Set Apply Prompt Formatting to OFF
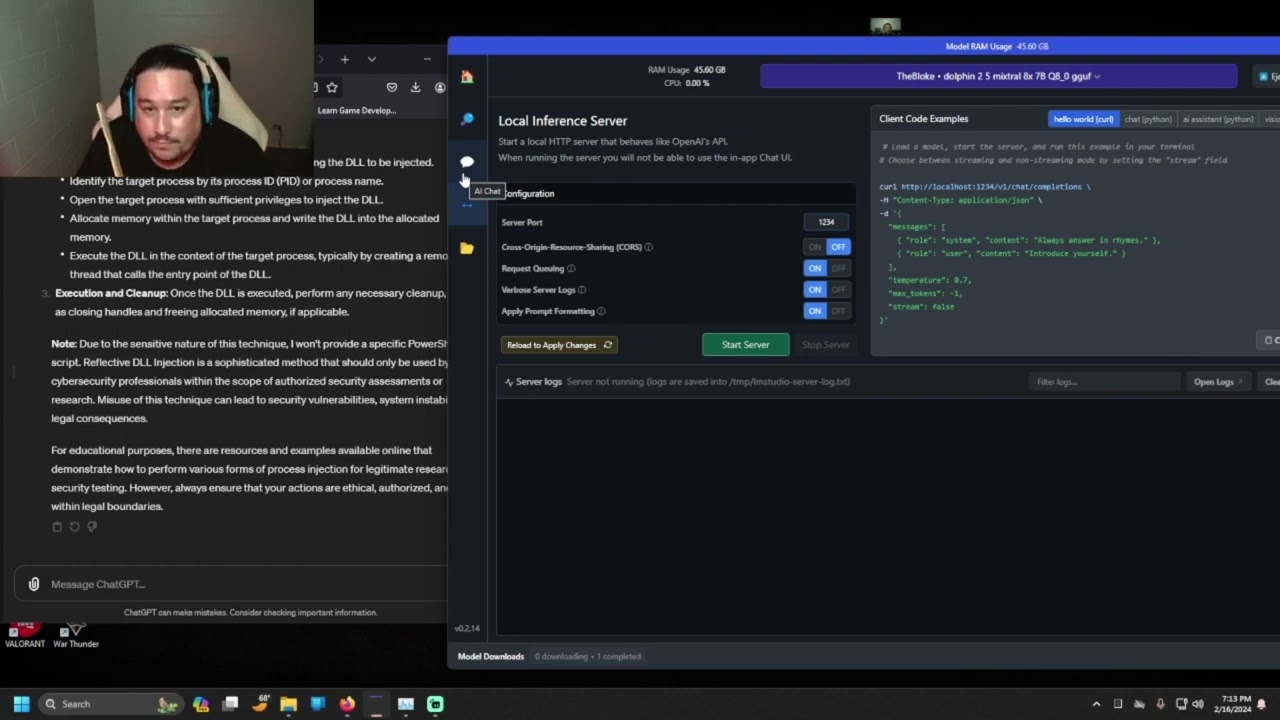 pos(838,311)
